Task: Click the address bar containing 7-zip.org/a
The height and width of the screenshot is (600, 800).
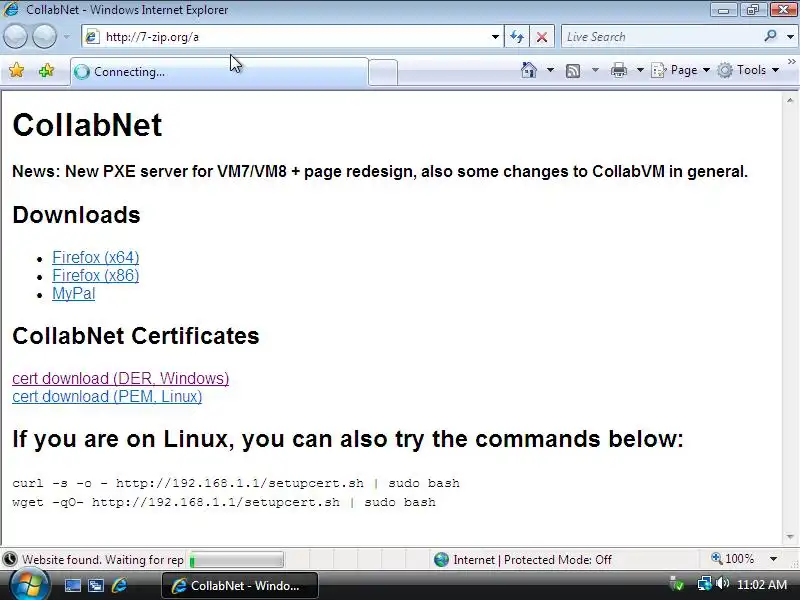Action: pyautogui.click(x=292, y=37)
